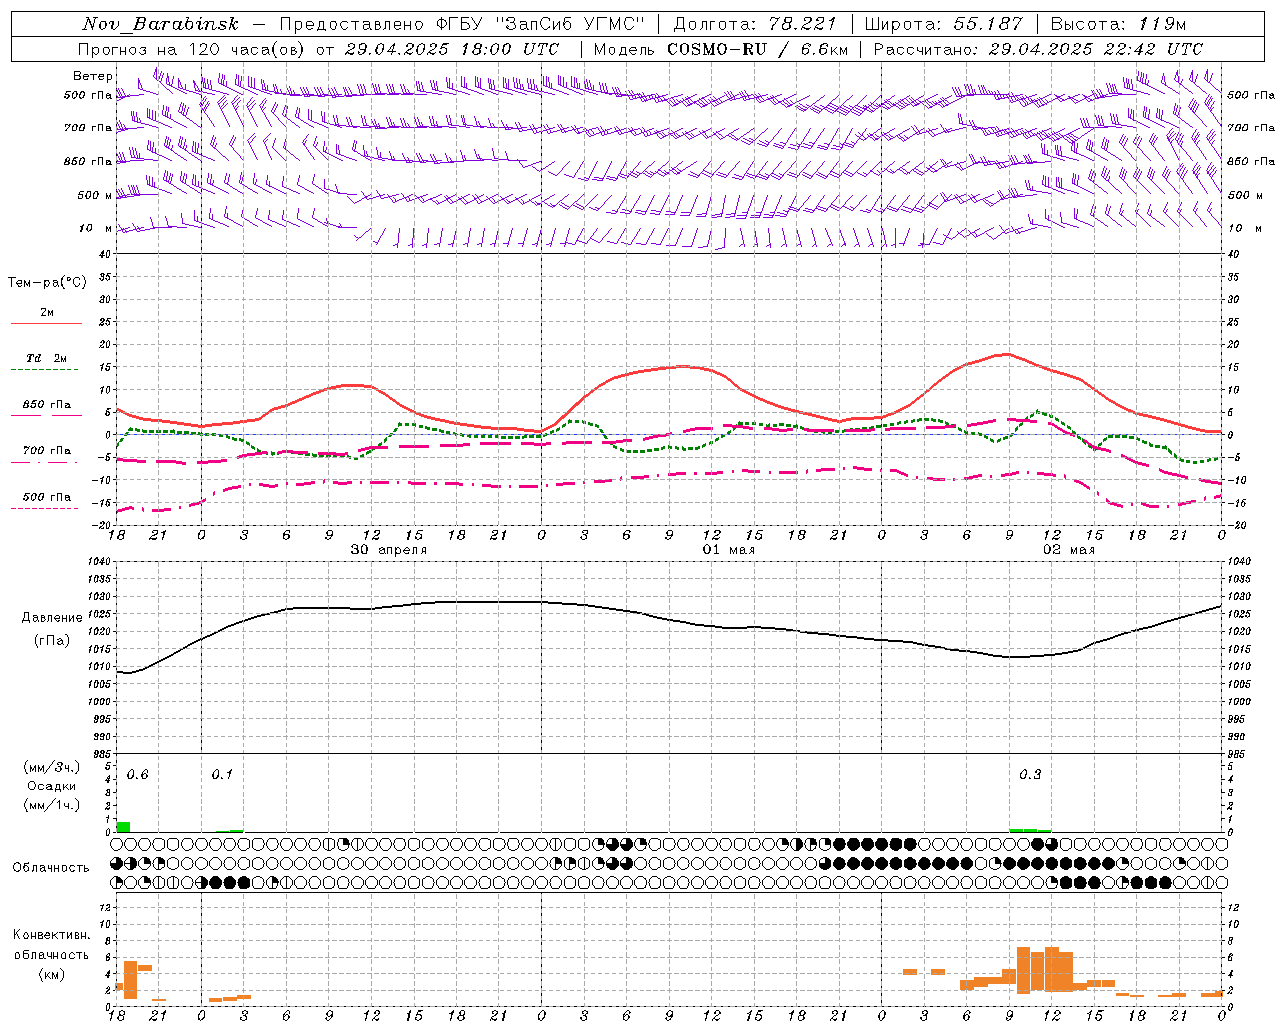Image resolution: width=1280 pixels, height=1024 pixels.
Task: Click precipitation amount "0.1"
Action: point(222,775)
